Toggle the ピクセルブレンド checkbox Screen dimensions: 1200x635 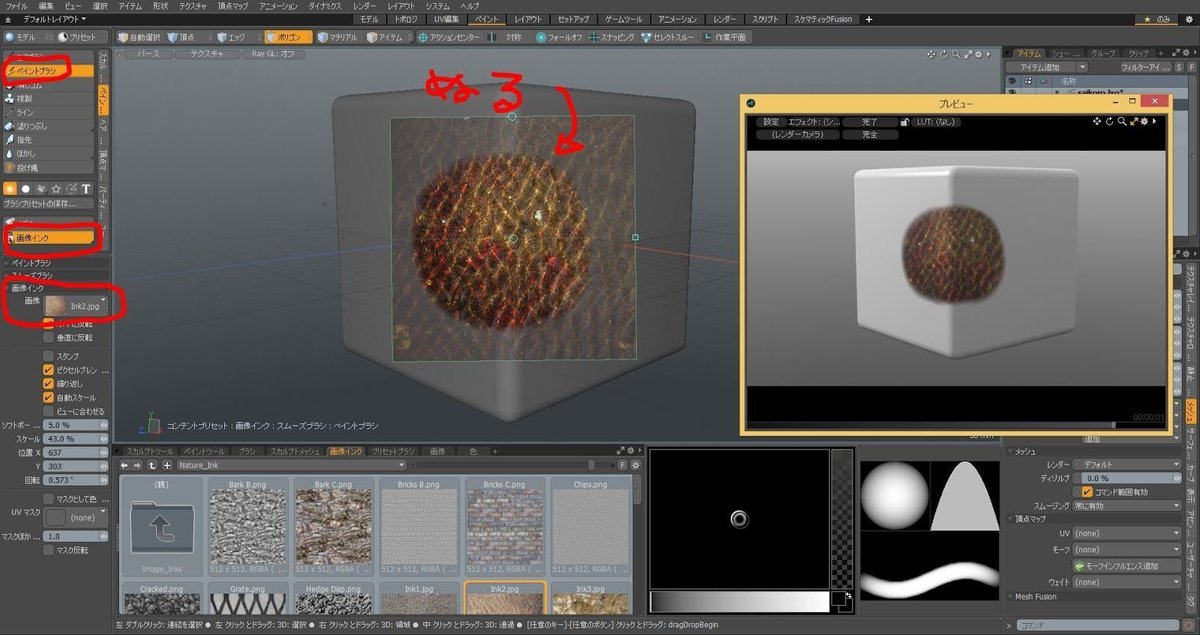49,369
